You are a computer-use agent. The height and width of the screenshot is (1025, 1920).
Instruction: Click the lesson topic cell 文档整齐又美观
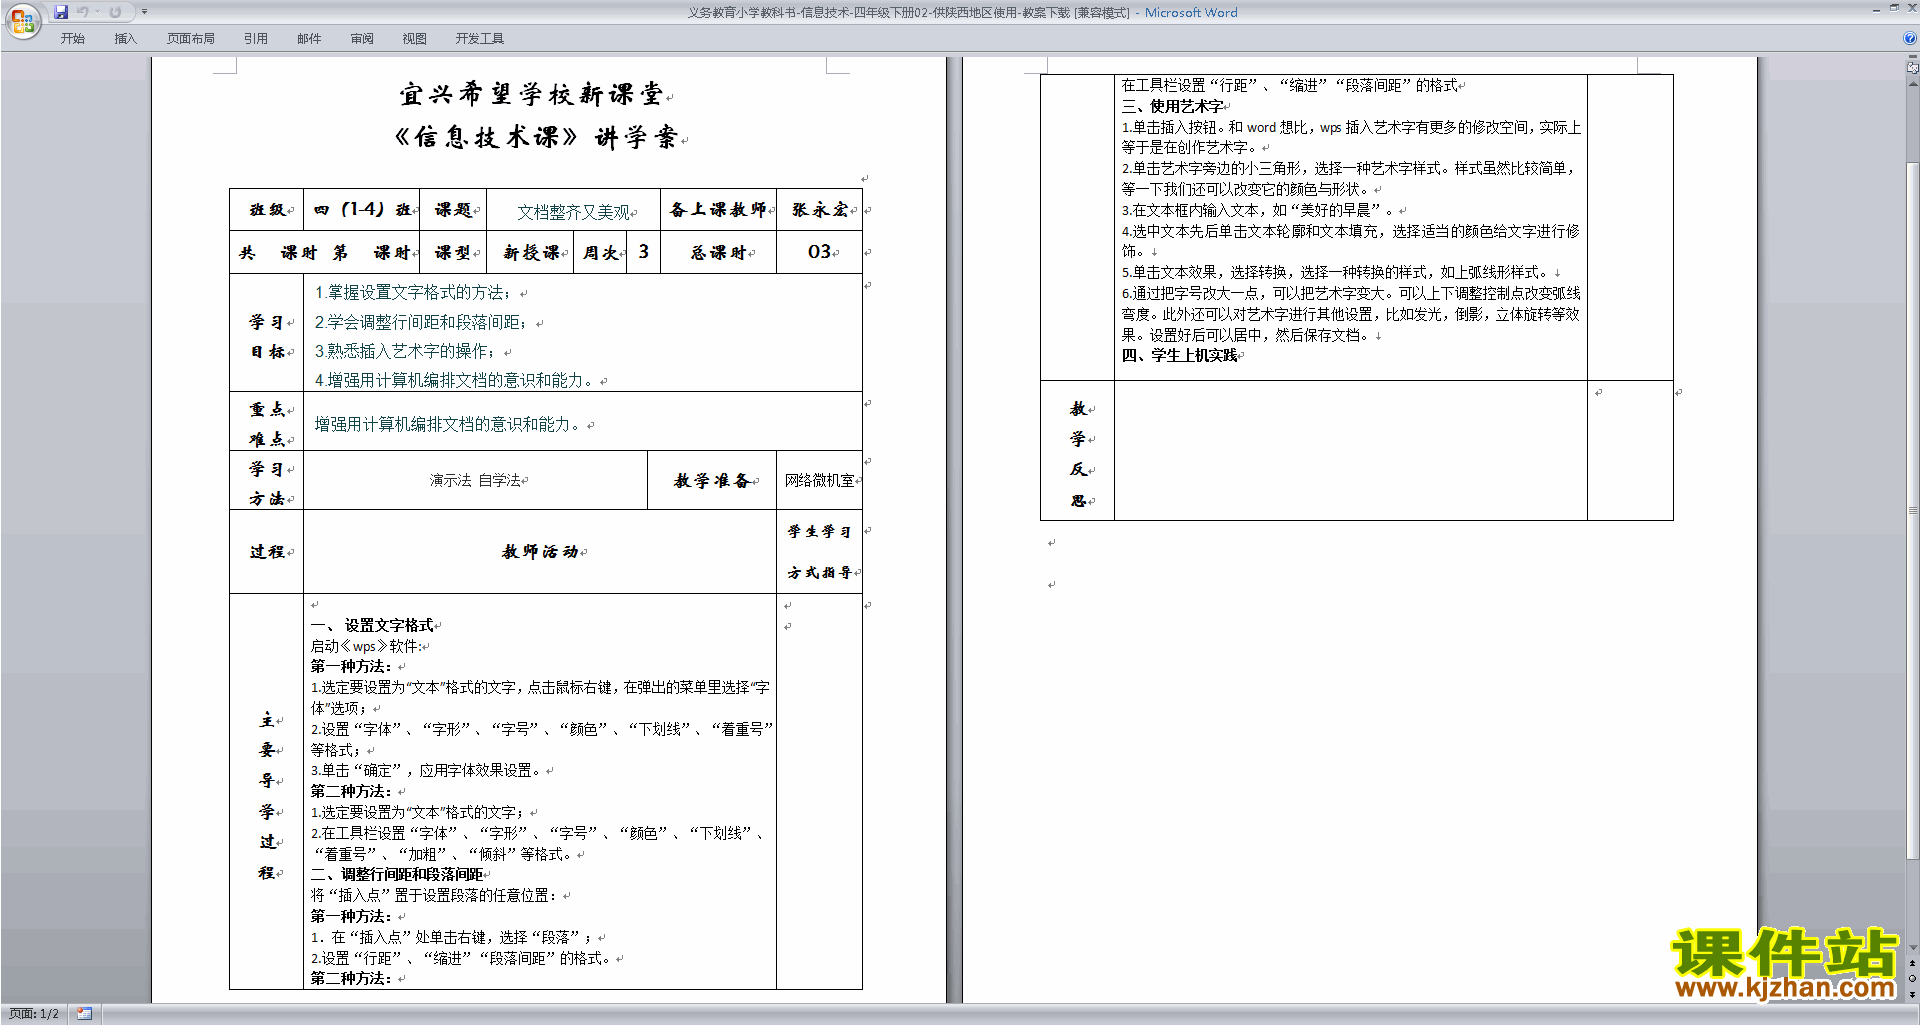tap(573, 212)
